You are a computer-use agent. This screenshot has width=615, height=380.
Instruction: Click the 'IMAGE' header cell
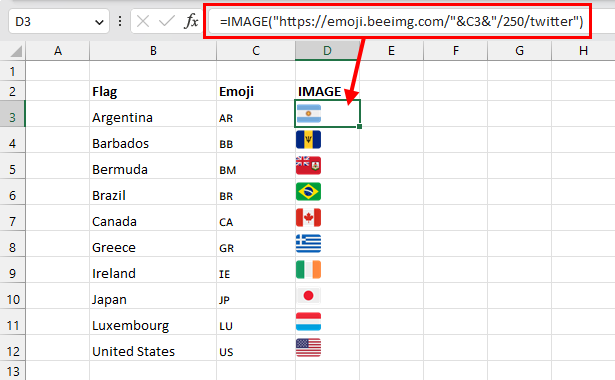327,91
